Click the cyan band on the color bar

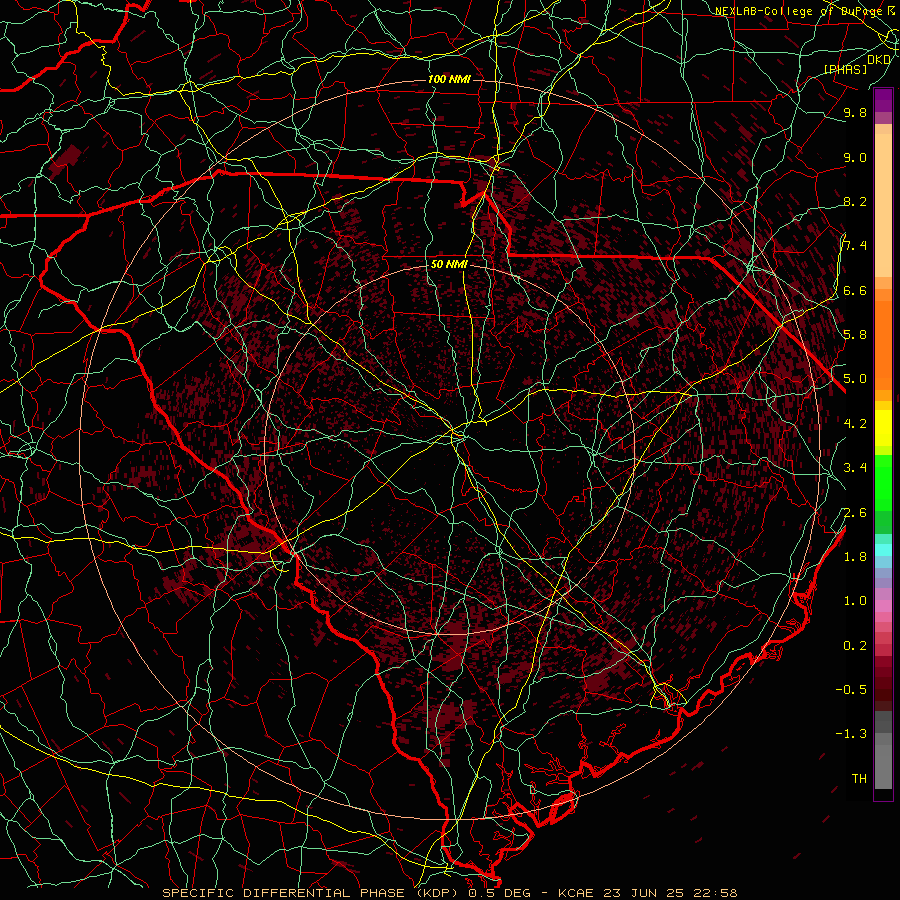[x=883, y=550]
